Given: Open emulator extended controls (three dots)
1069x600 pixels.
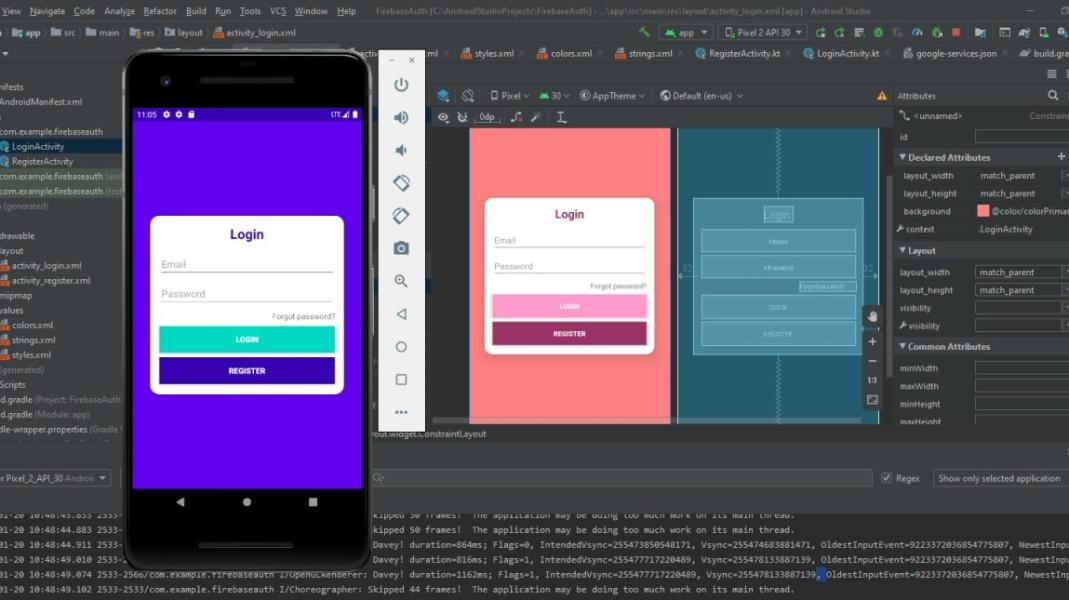Looking at the screenshot, I should 401,412.
